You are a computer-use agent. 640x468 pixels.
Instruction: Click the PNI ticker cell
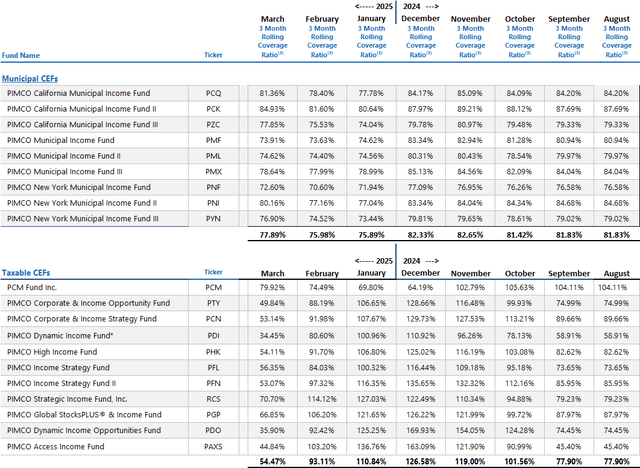(x=213, y=203)
